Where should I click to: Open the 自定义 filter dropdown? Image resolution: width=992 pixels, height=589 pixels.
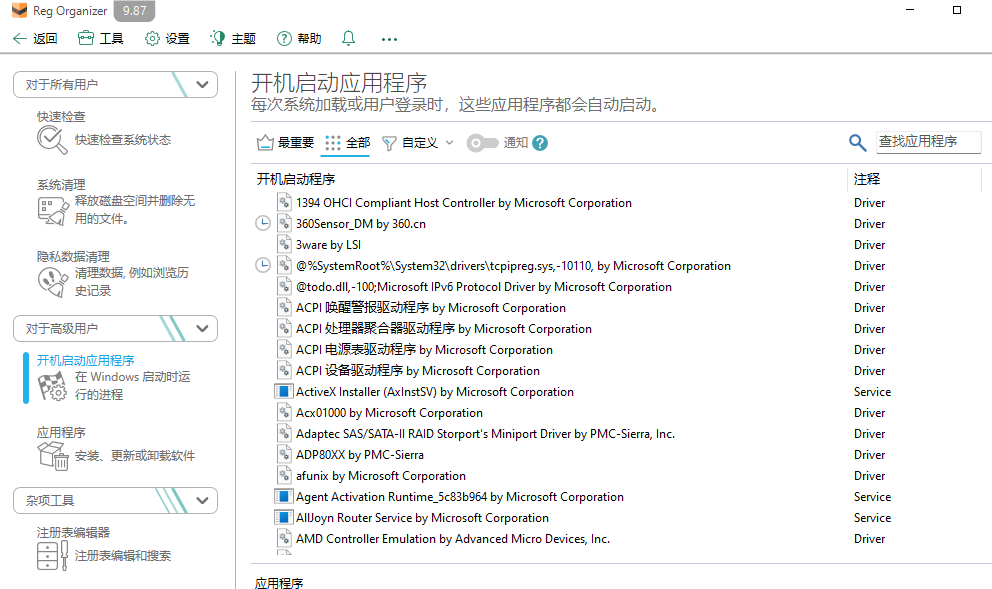pyautogui.click(x=418, y=143)
